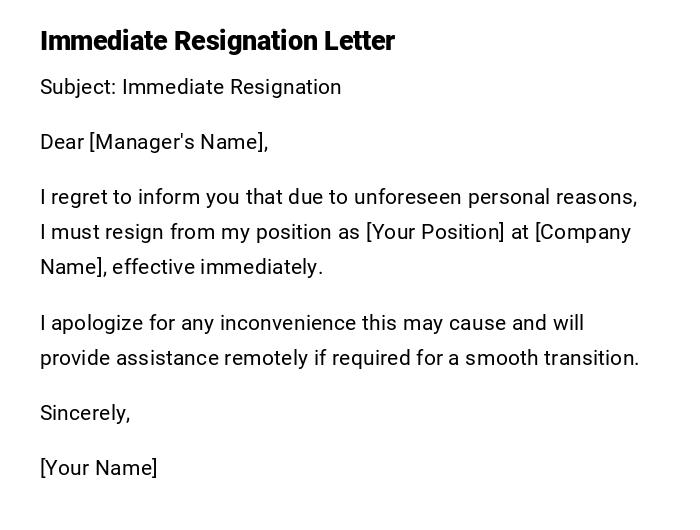Click the [Manager's Name] placeholder
Viewport: 700px width, 530px height.
(178, 142)
